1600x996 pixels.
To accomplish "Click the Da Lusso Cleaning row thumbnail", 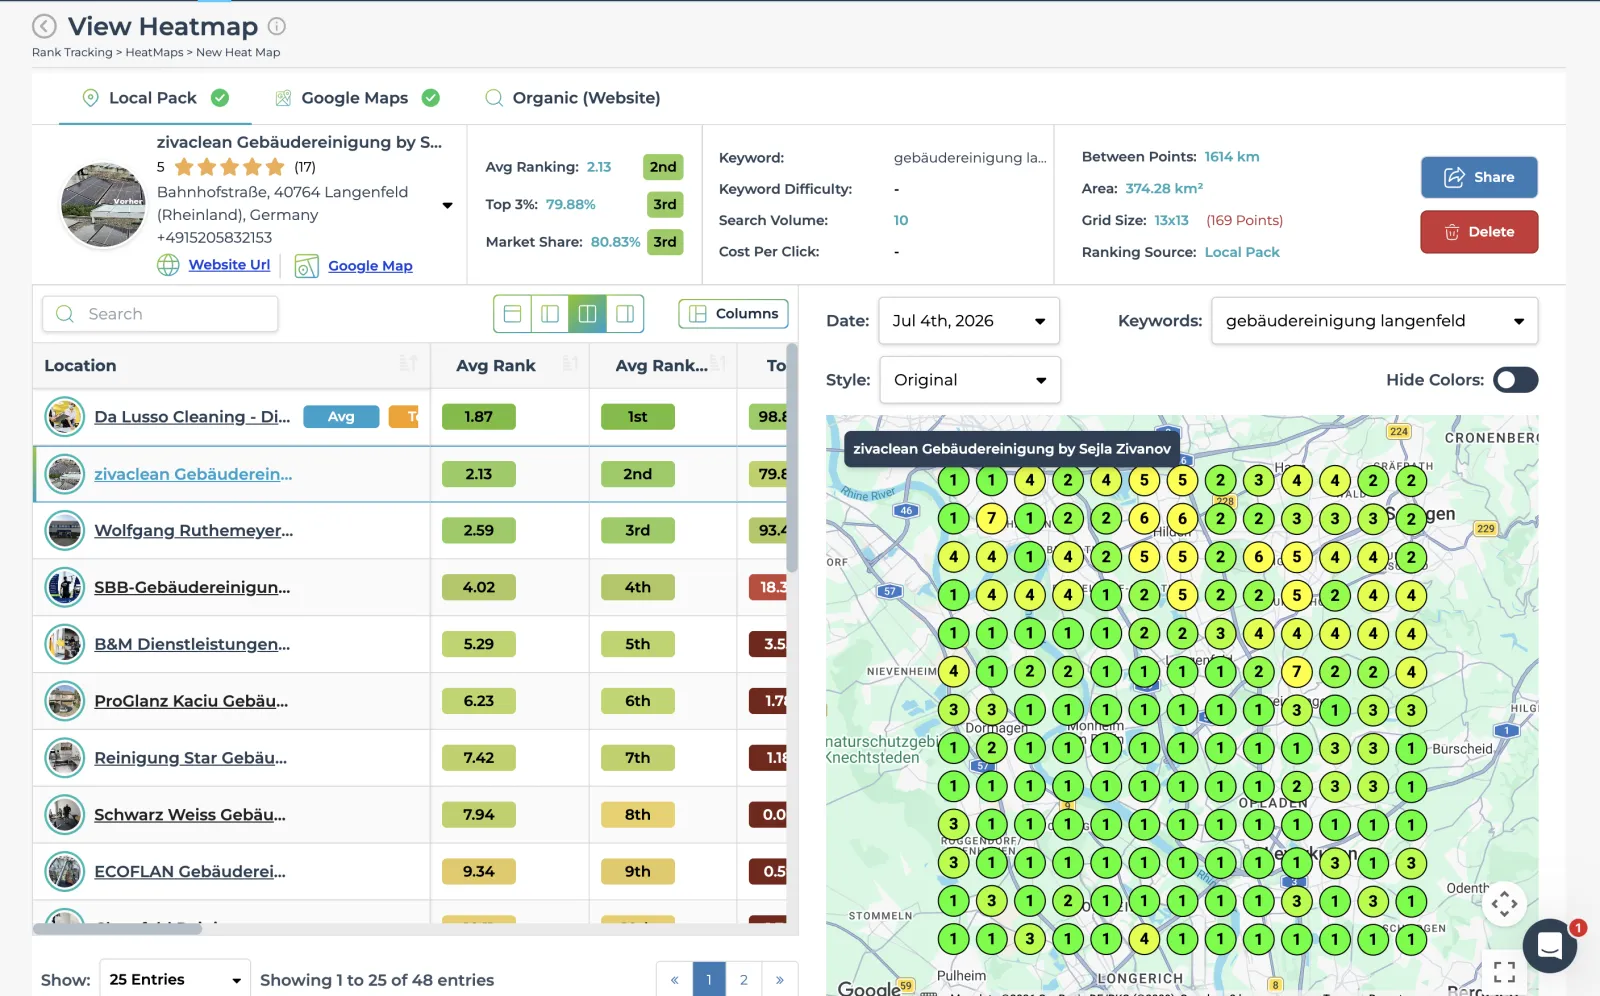I will (x=65, y=417).
